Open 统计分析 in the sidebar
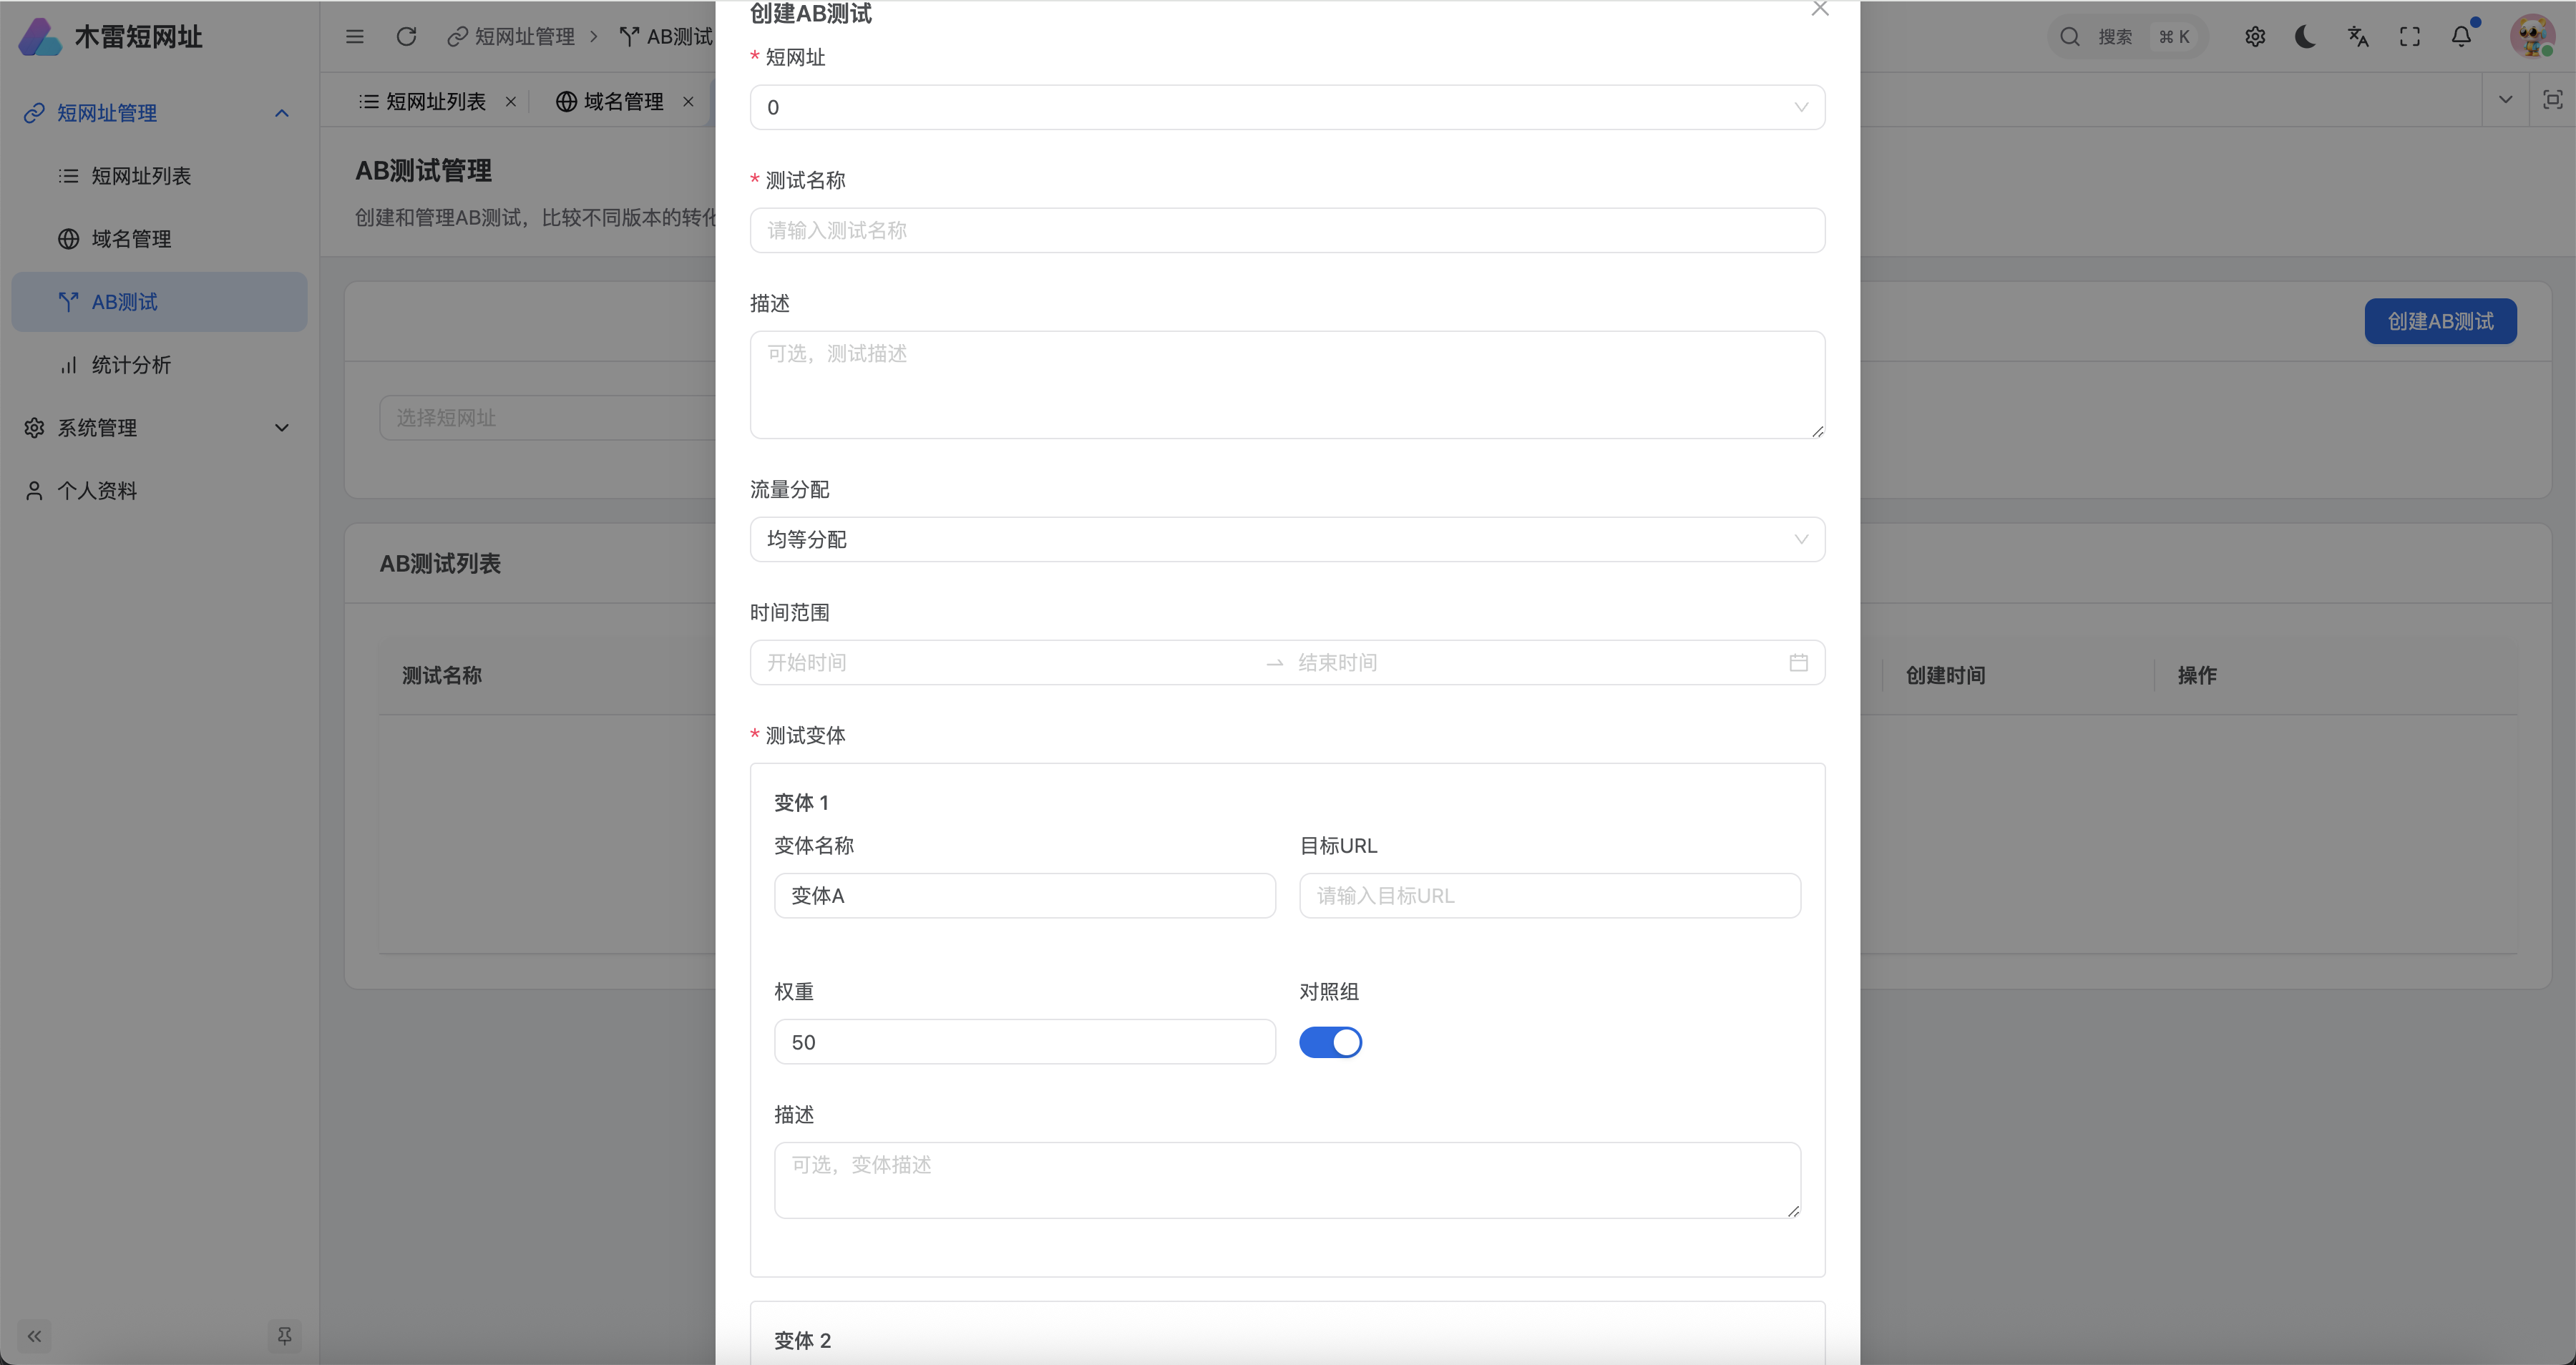Screen dimensions: 2576x1365 click(131, 365)
